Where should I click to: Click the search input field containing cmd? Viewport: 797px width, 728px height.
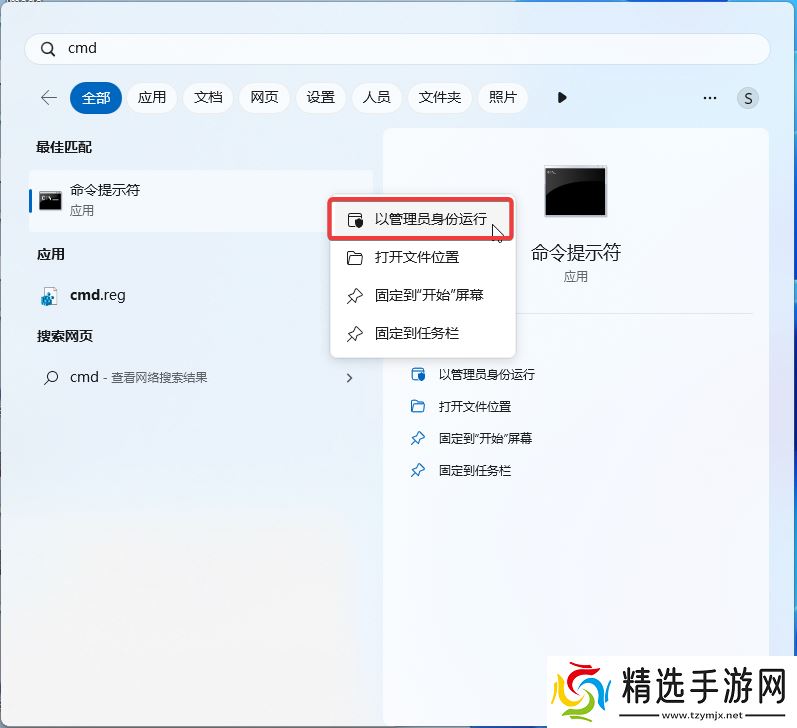(x=400, y=49)
